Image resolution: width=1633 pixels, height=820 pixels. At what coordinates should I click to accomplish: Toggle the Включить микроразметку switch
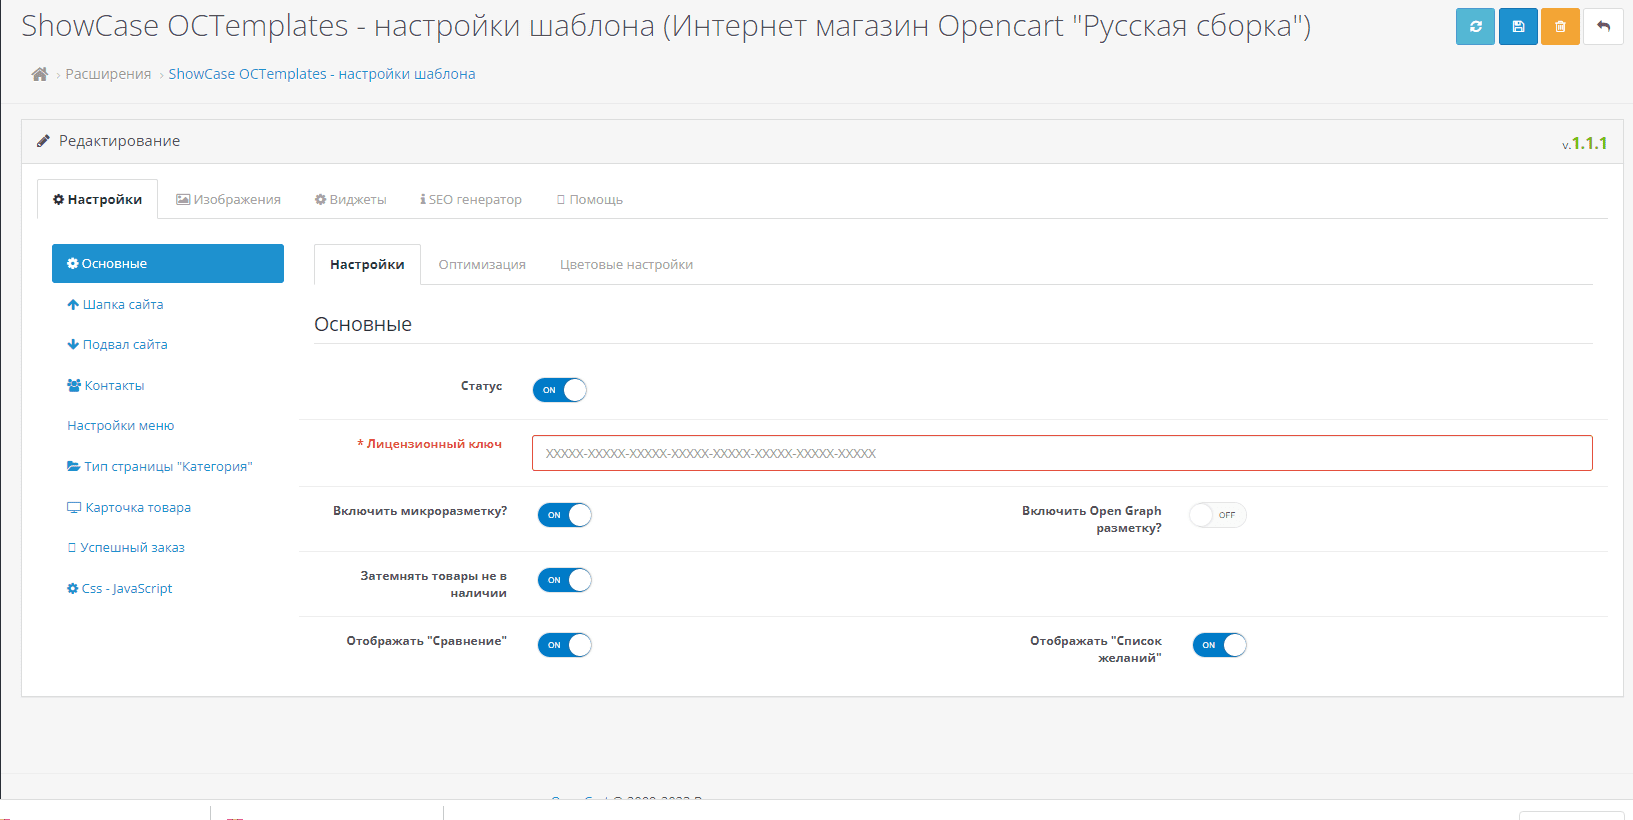coord(565,515)
